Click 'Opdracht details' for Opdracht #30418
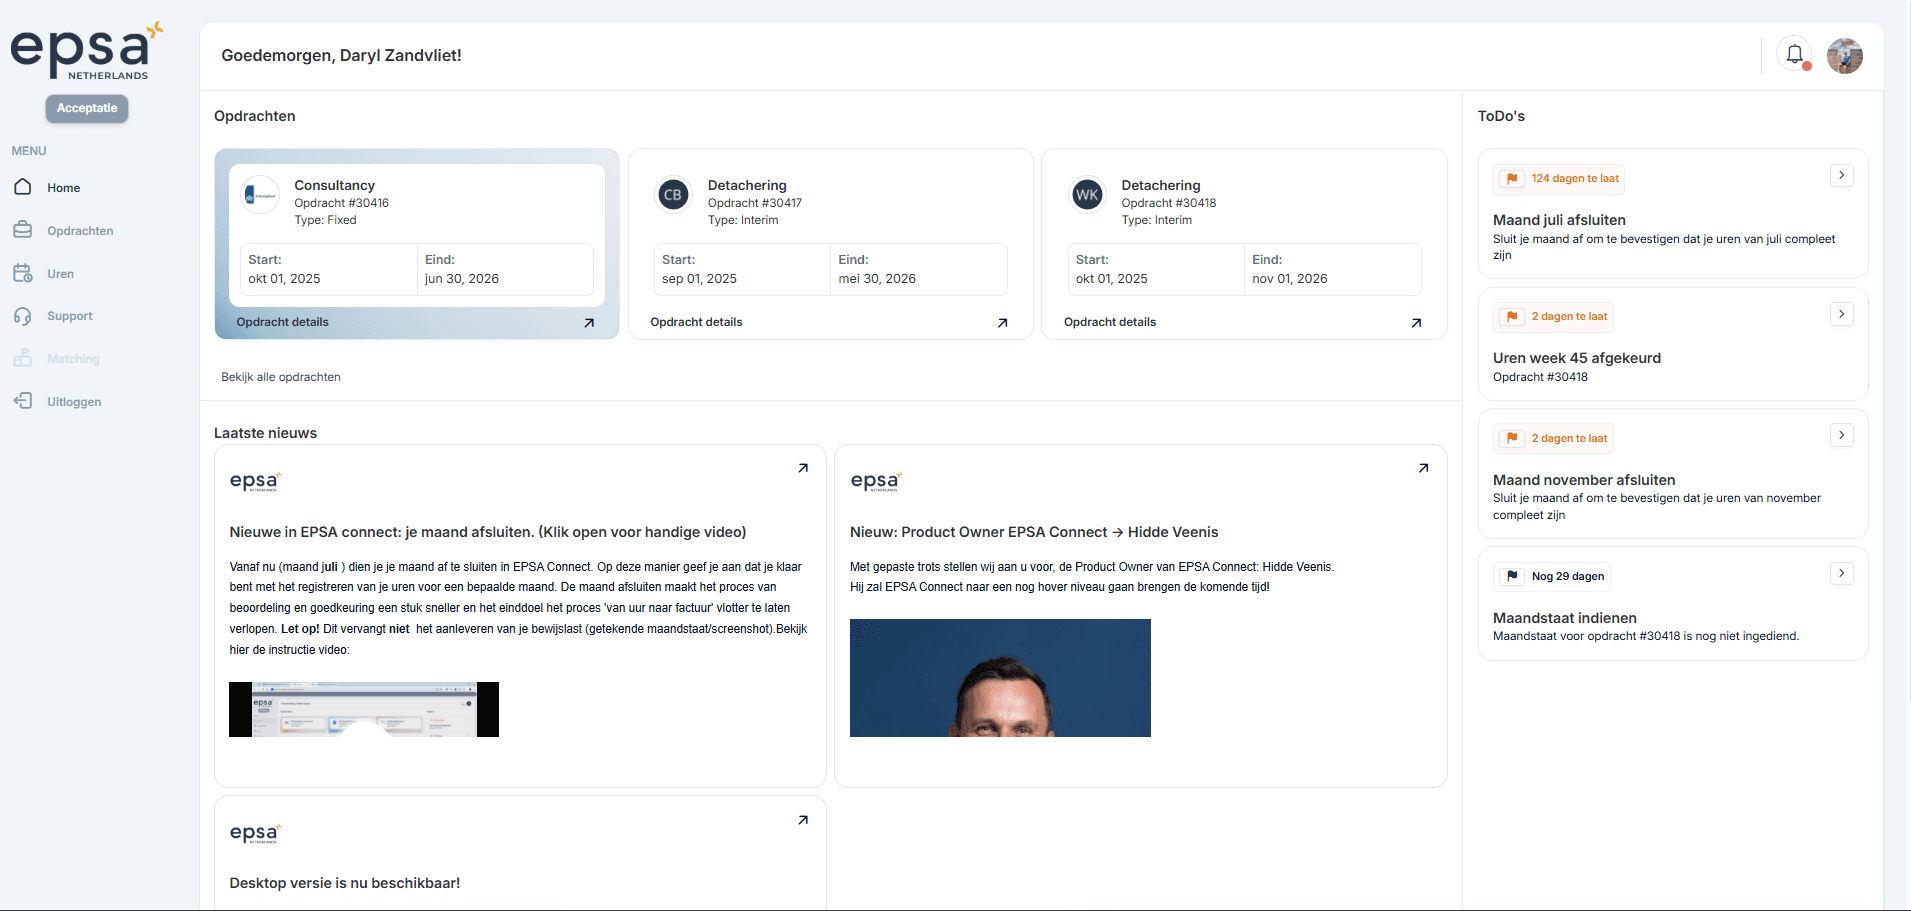The height and width of the screenshot is (911, 1911). pyautogui.click(x=1110, y=322)
